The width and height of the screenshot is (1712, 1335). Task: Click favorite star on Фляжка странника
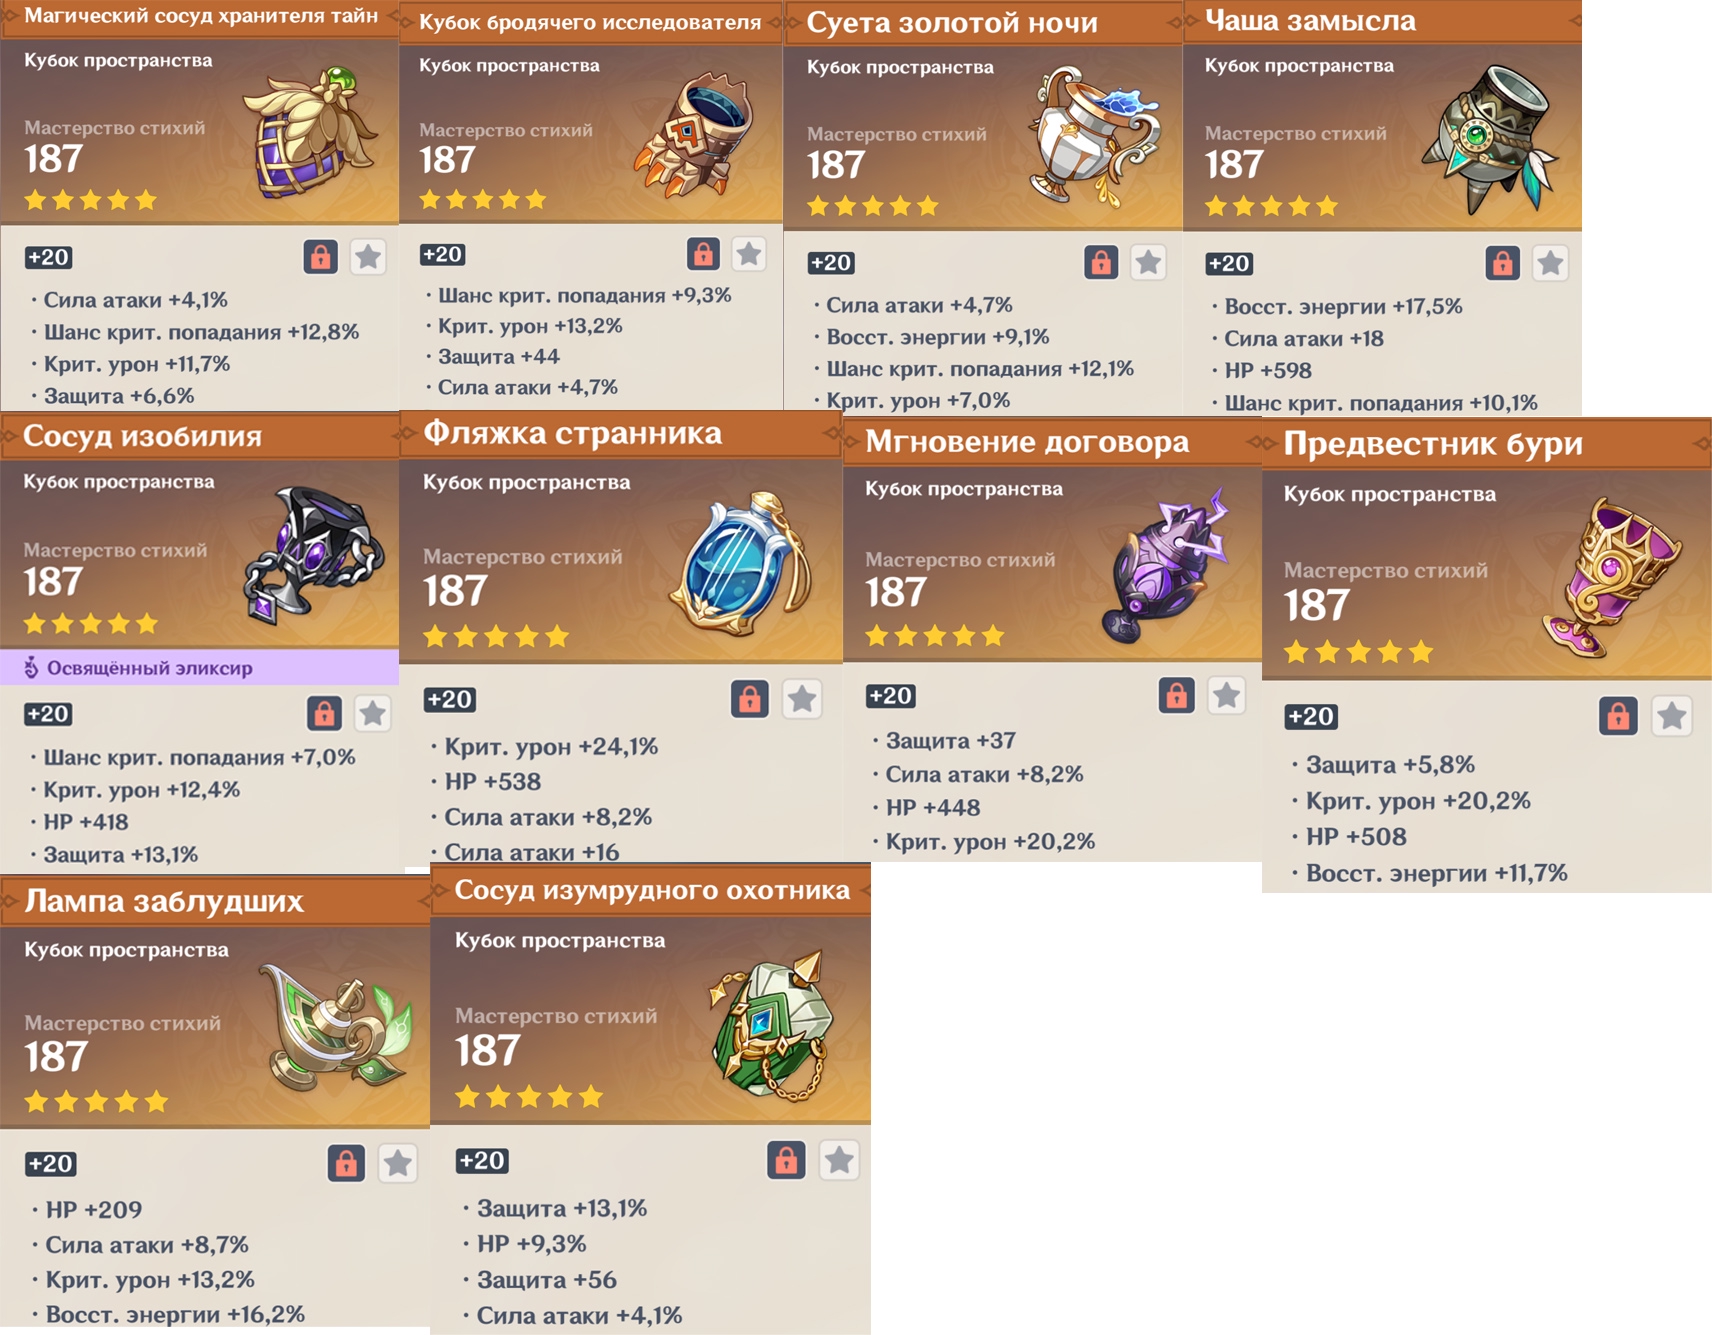click(x=802, y=699)
